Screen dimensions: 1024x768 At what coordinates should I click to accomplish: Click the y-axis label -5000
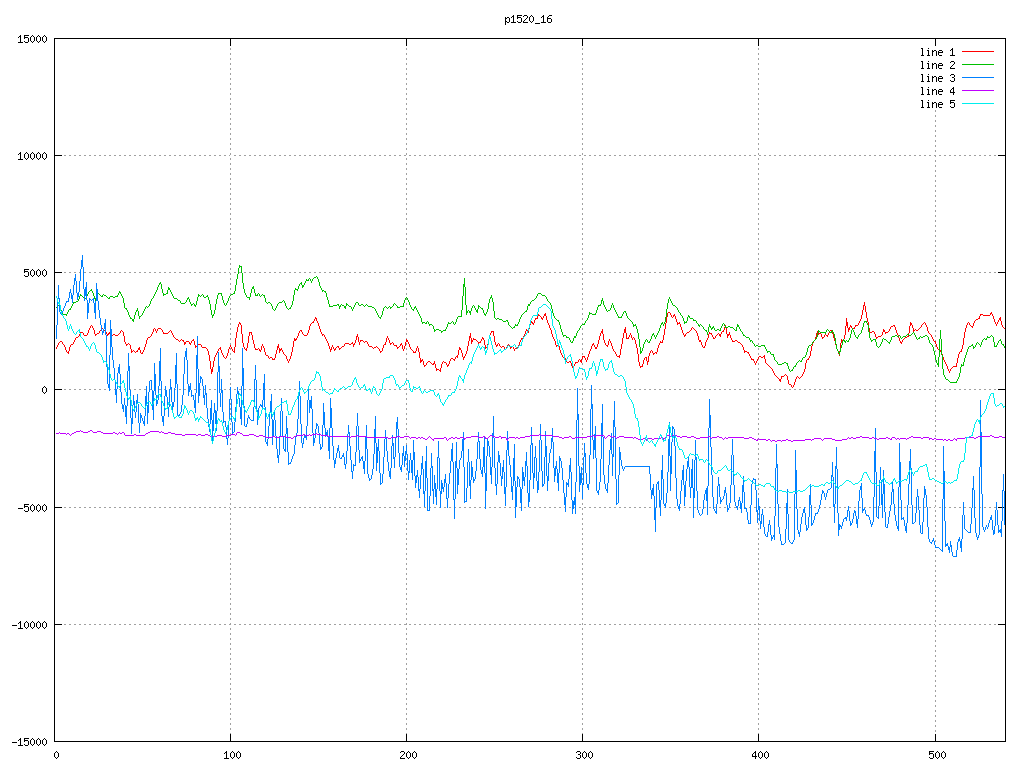tap(32, 507)
